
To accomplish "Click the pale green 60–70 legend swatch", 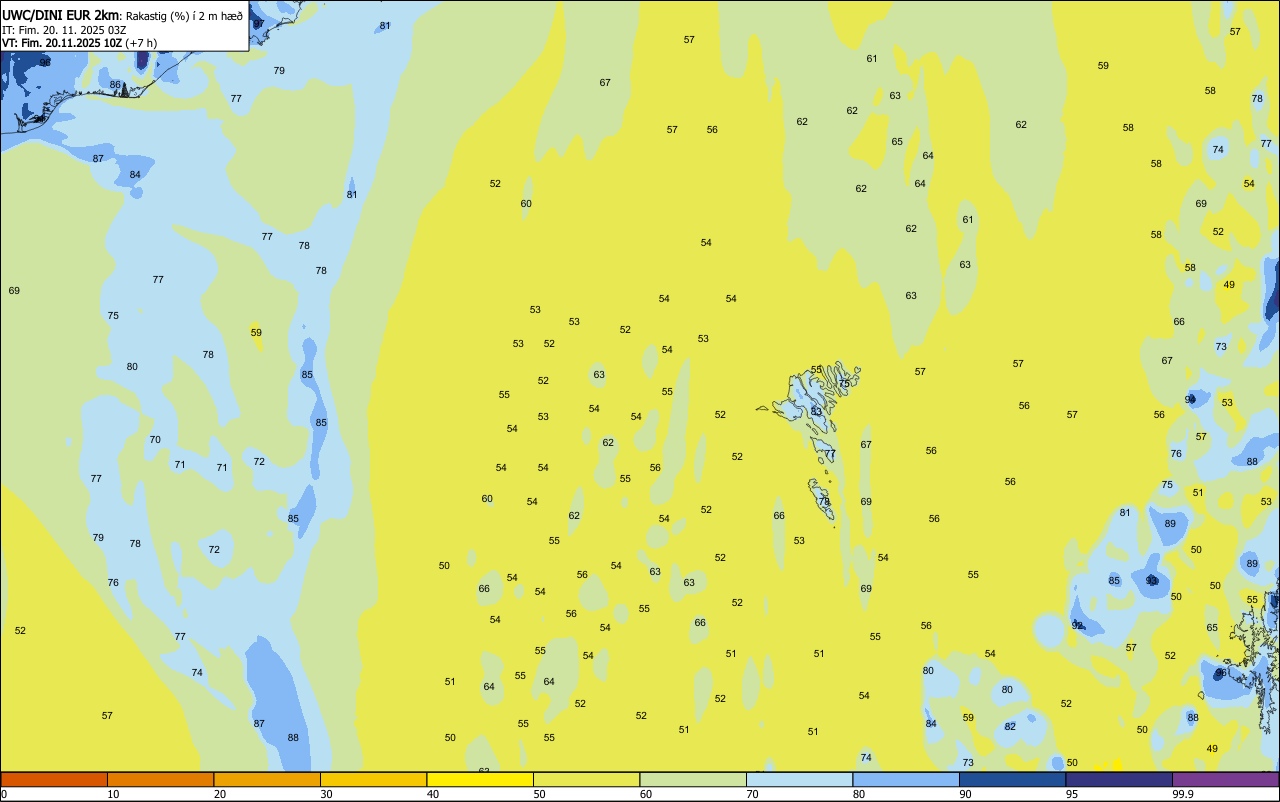I will click(x=693, y=779).
